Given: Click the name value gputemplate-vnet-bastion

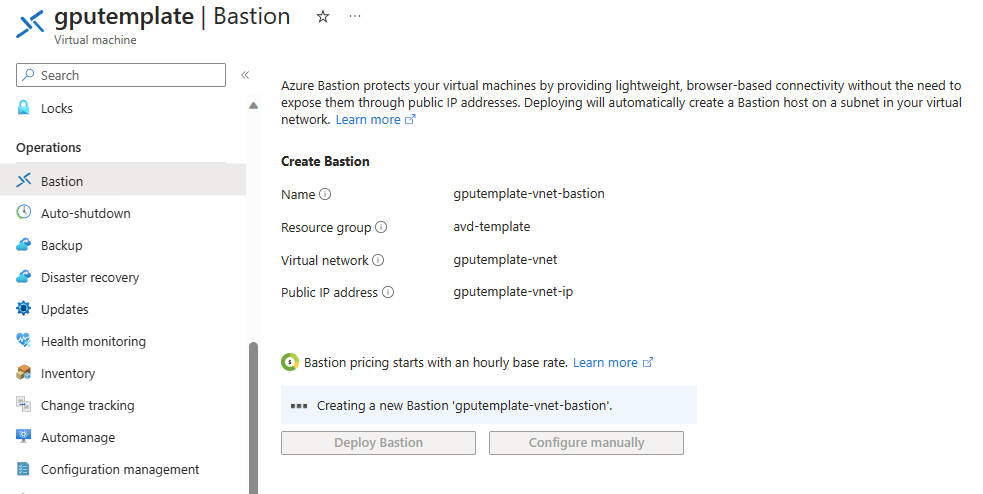Looking at the screenshot, I should coord(529,194).
